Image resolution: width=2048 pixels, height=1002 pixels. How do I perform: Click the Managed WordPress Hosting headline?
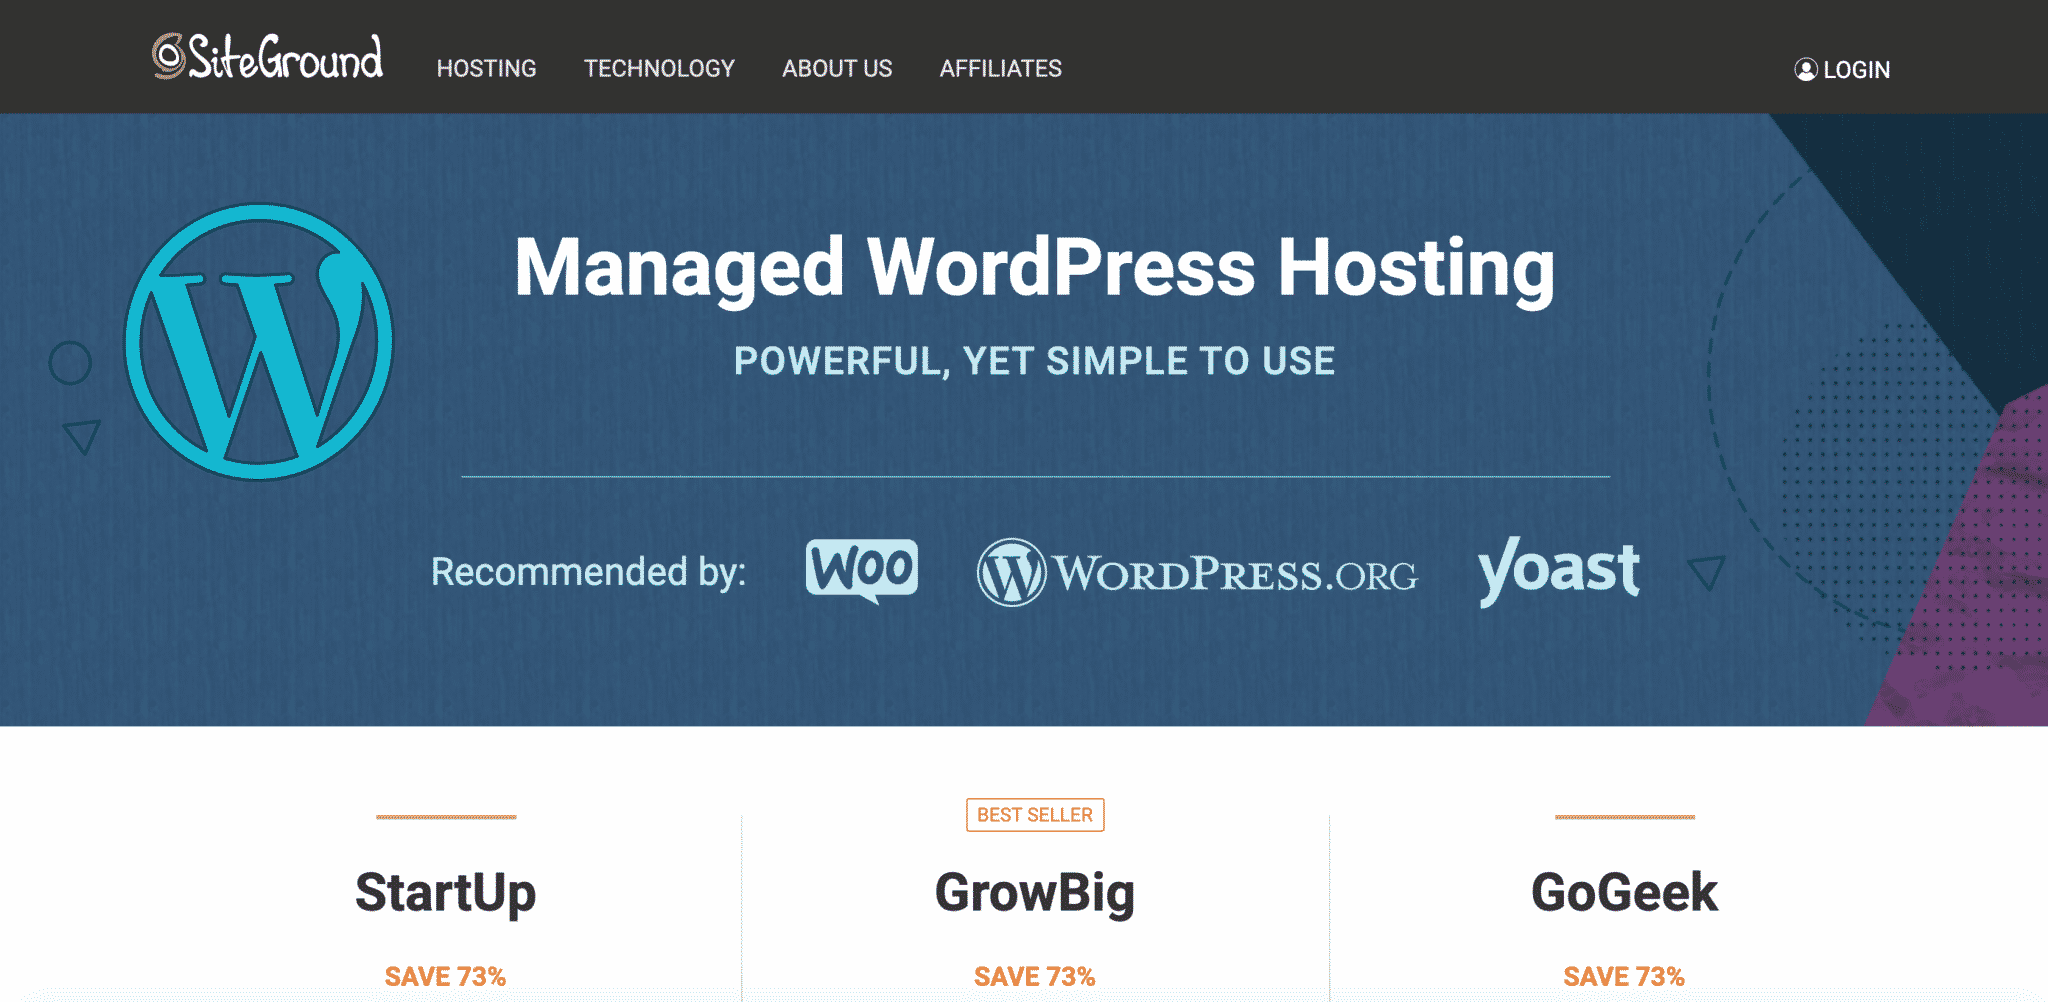click(1035, 268)
